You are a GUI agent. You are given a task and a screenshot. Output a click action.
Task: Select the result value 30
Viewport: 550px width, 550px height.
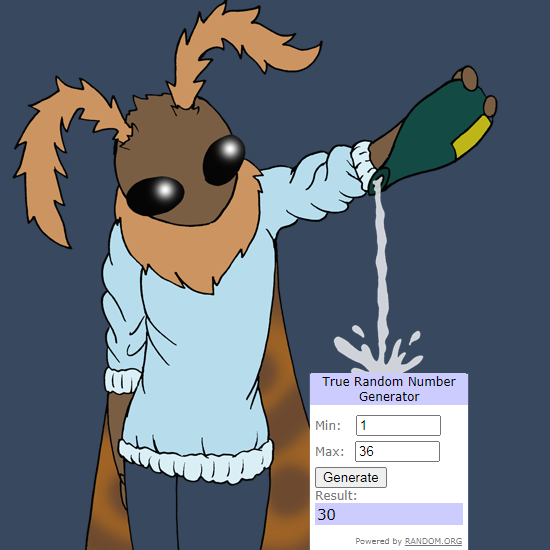pyautogui.click(x=326, y=515)
